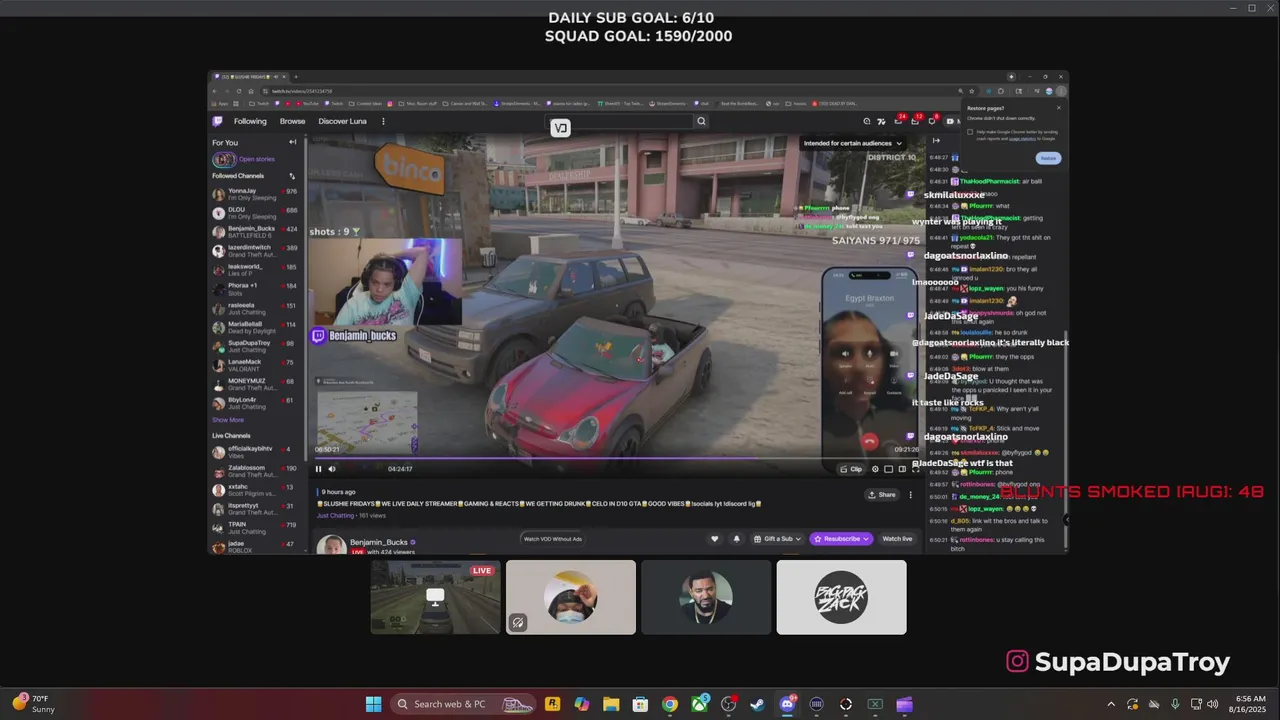This screenshot has width=1280, height=720.
Task: Click the Twitch logo home icon
Action: (217, 121)
